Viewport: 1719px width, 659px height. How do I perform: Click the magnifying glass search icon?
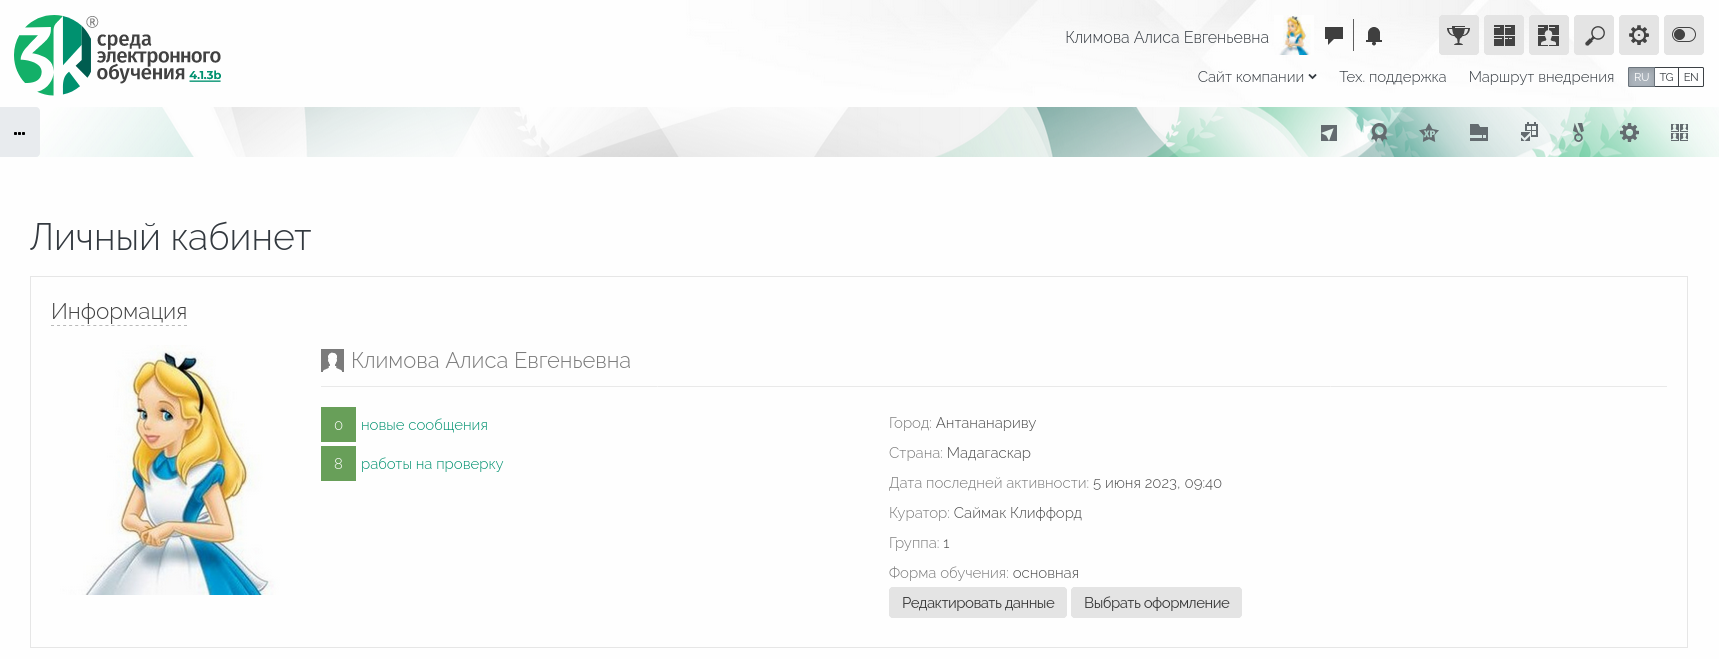pos(1593,36)
